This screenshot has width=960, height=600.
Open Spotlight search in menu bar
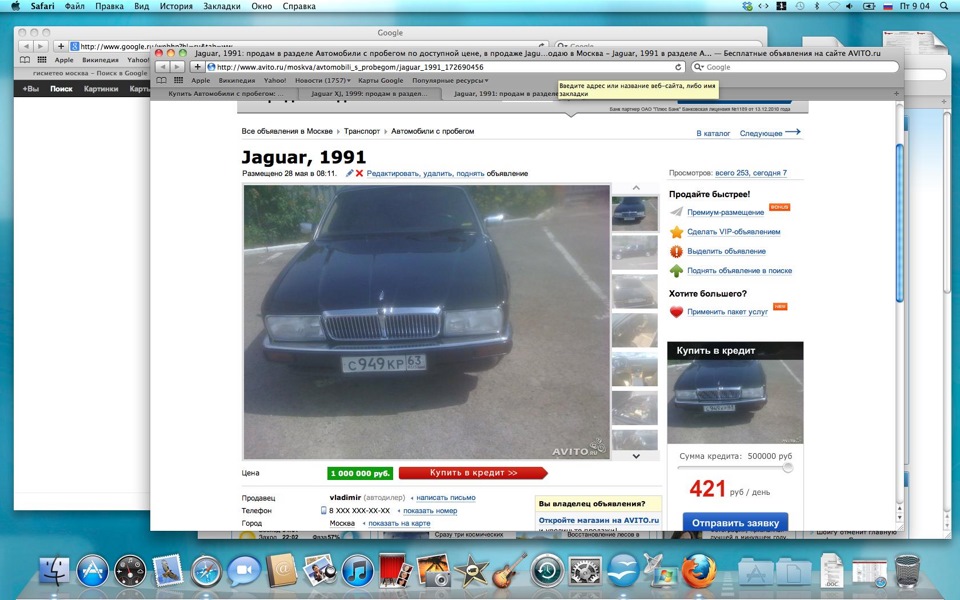tap(943, 6)
